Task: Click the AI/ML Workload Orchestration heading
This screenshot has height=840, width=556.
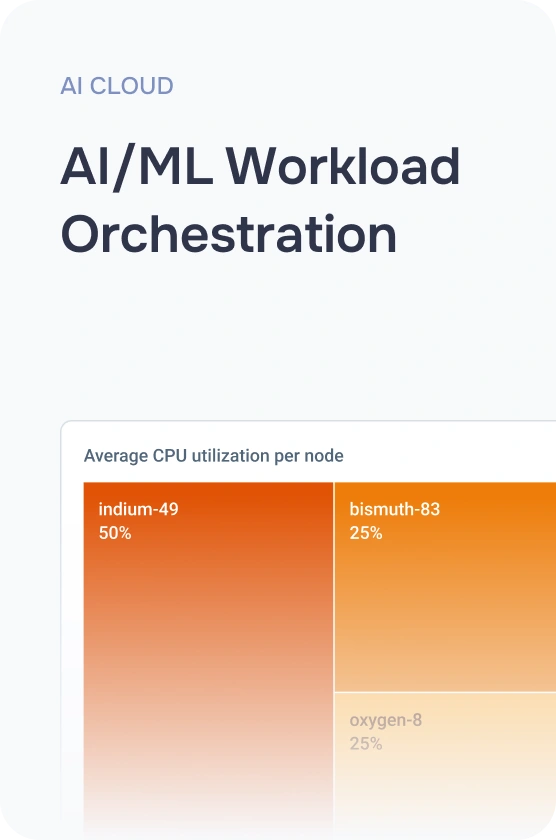Action: (x=260, y=200)
